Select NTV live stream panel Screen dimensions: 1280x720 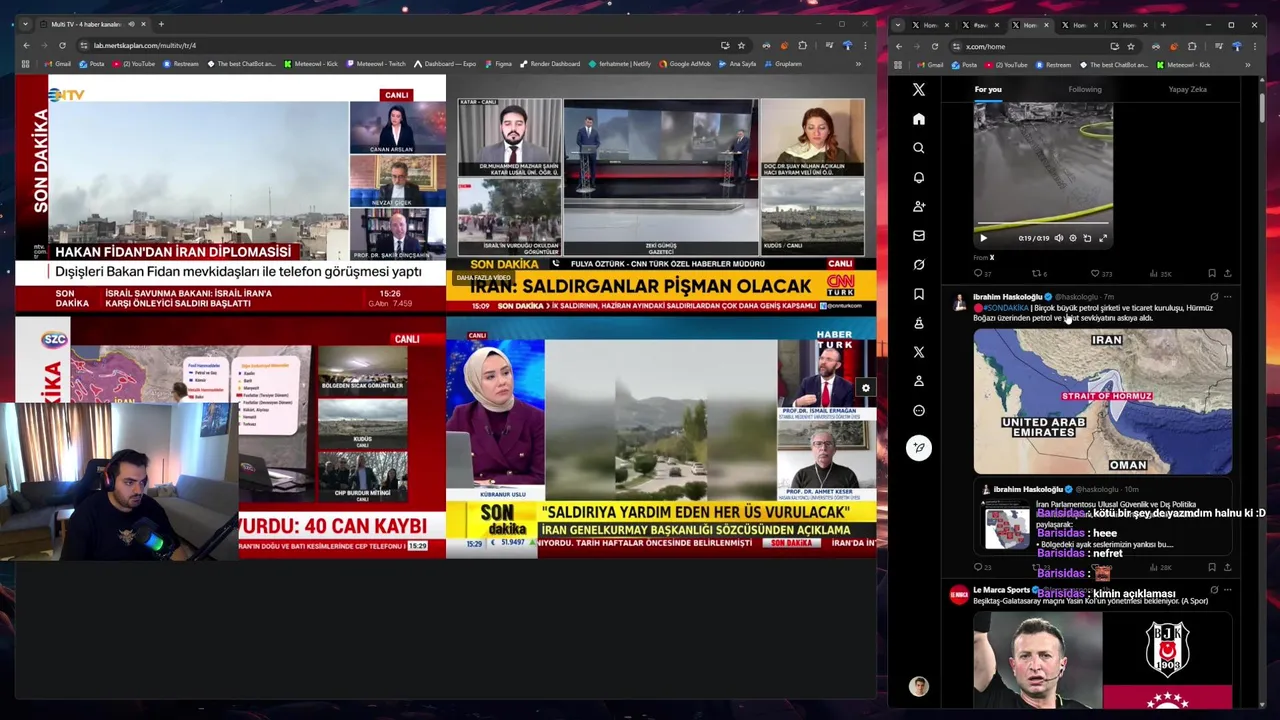point(230,194)
